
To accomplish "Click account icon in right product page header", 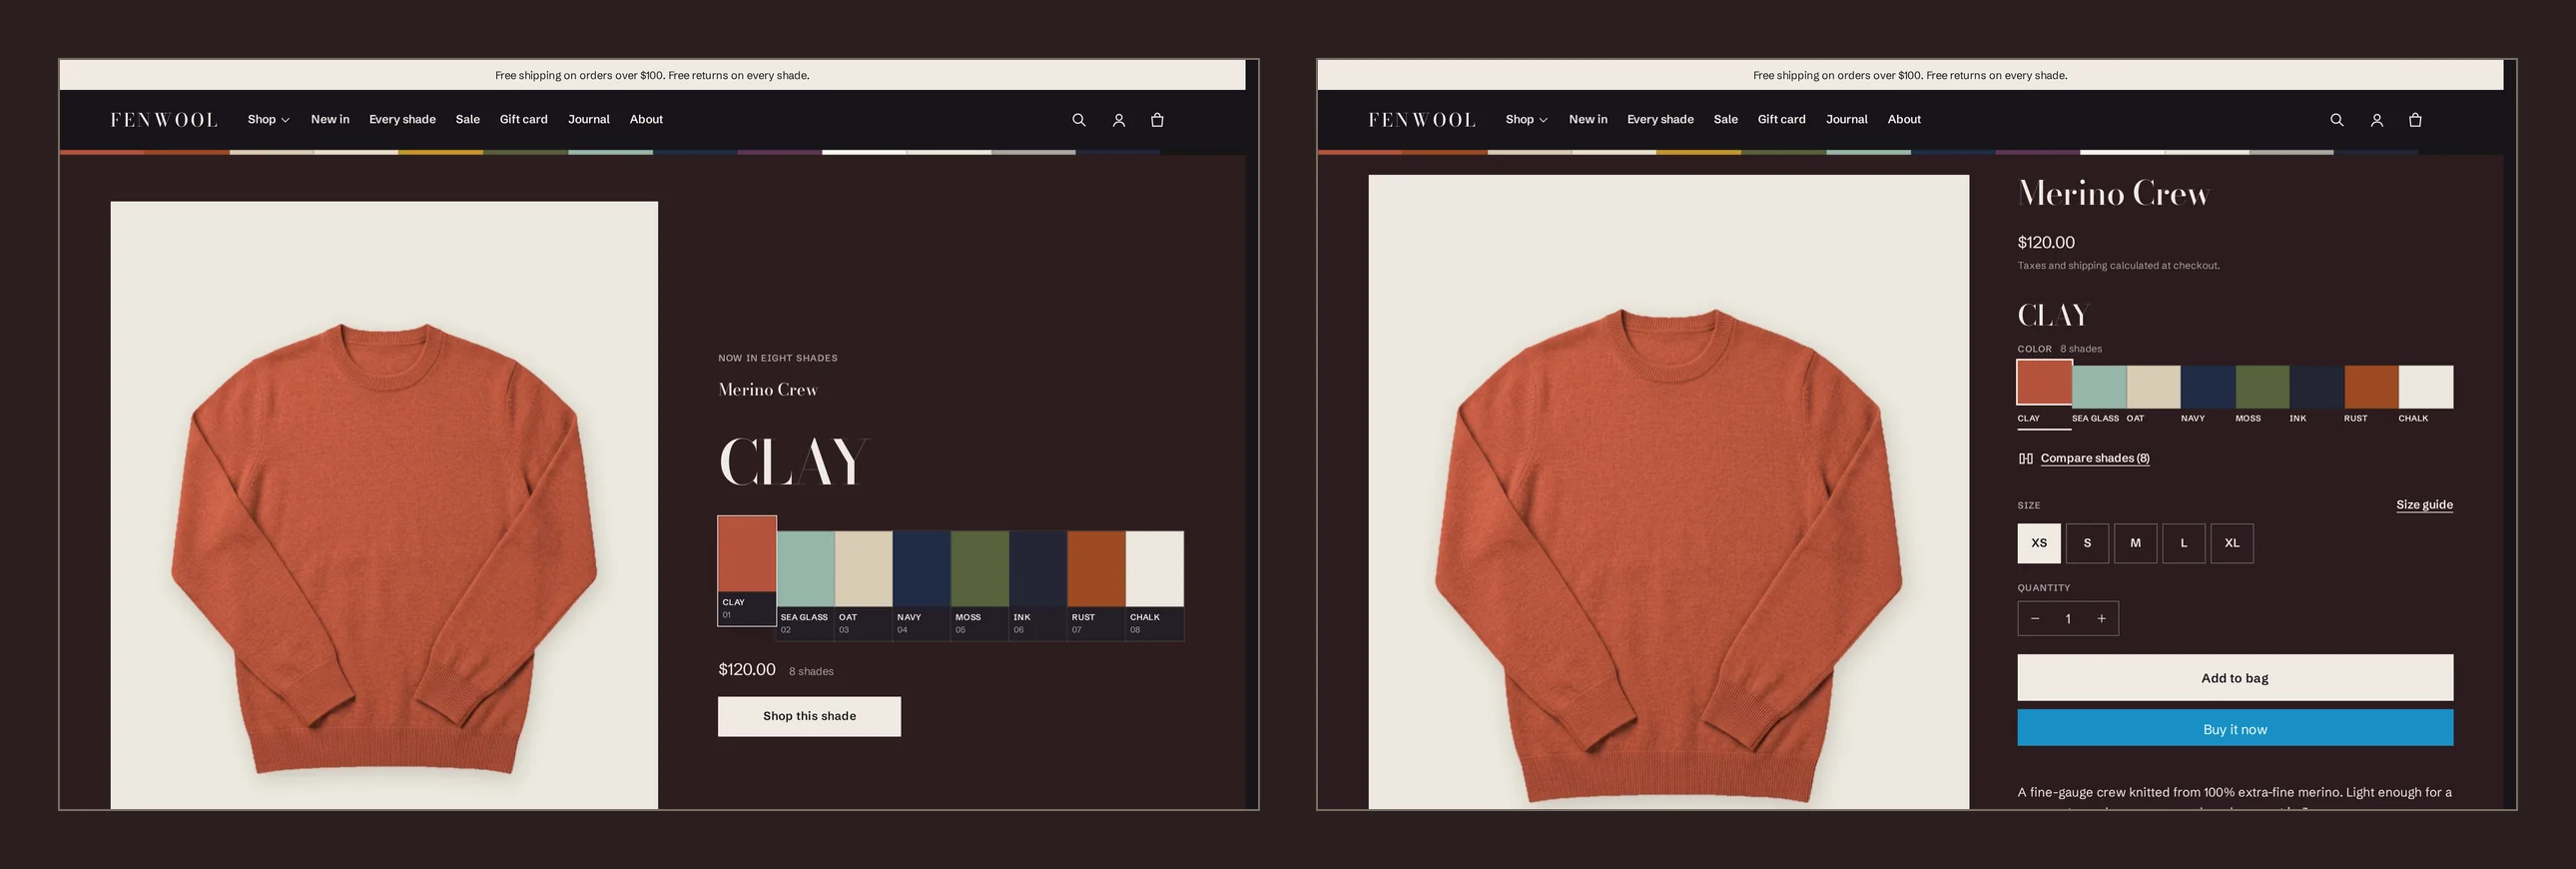I will coord(2376,120).
